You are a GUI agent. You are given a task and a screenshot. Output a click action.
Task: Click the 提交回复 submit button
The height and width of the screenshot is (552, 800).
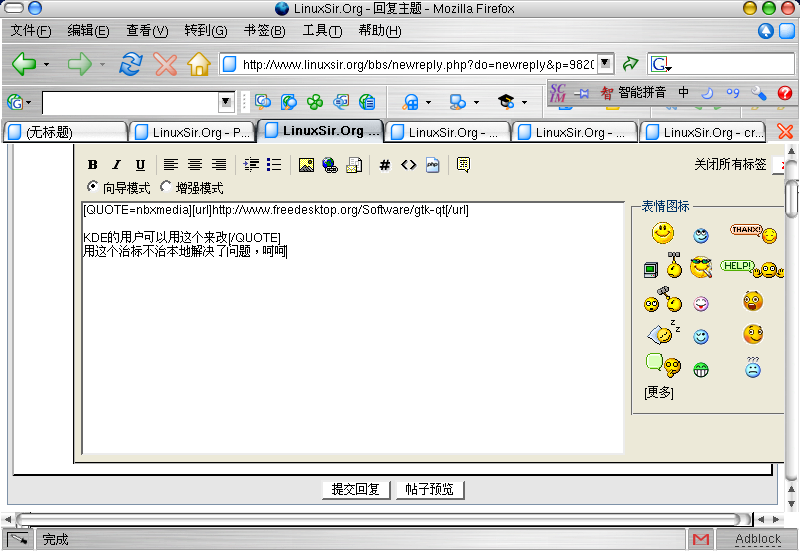[x=356, y=489]
